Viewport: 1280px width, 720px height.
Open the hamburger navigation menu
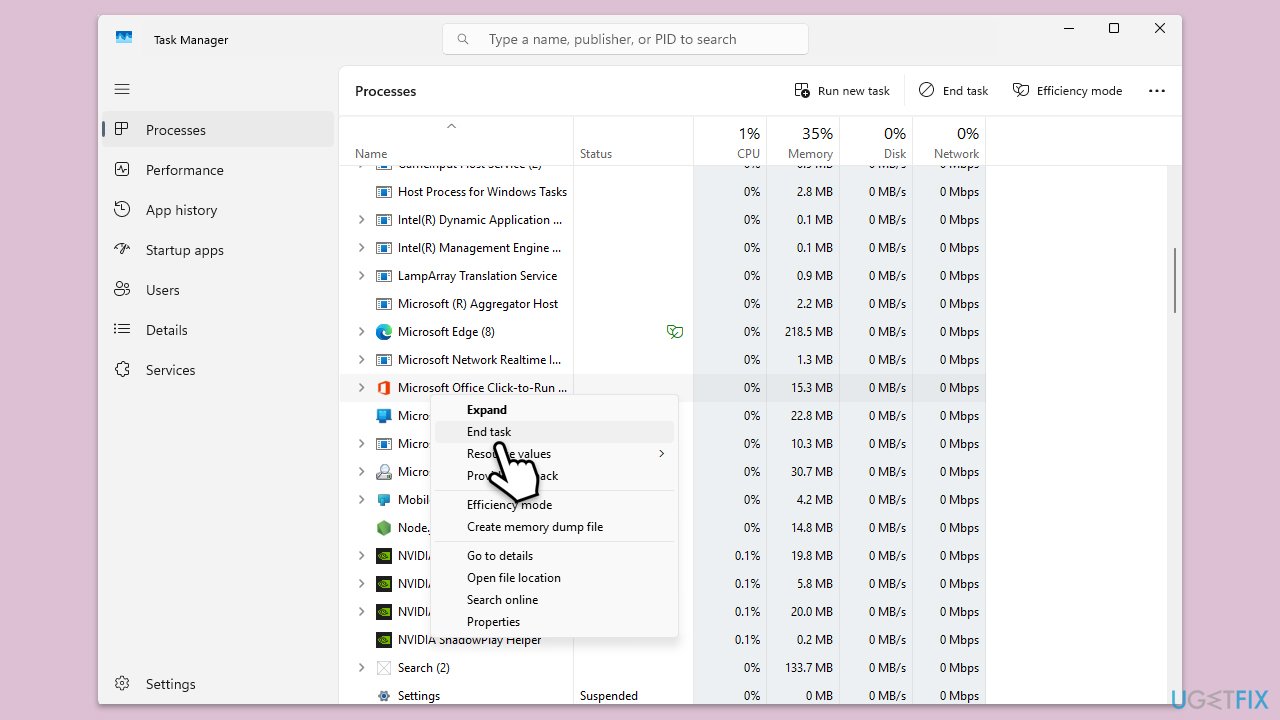click(x=122, y=89)
